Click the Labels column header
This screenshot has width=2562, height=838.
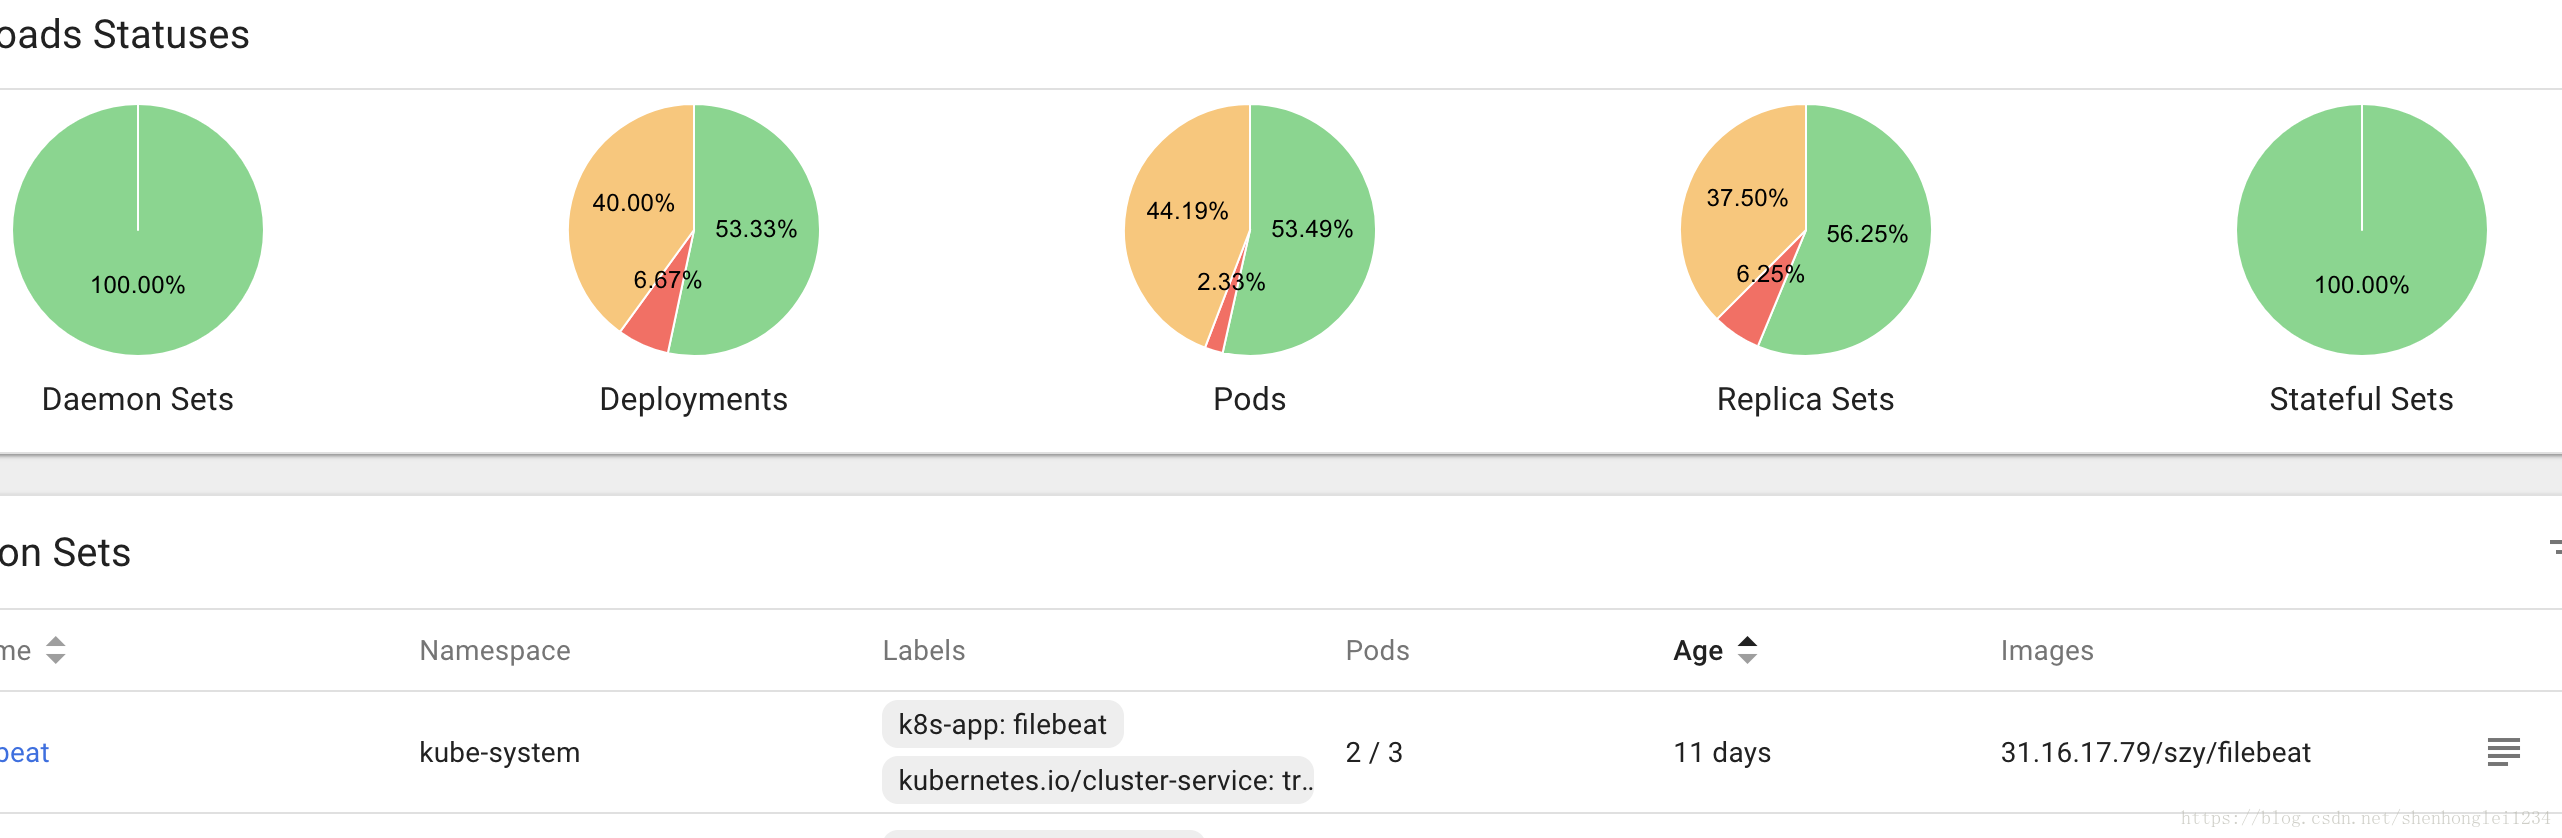pyautogui.click(x=923, y=650)
